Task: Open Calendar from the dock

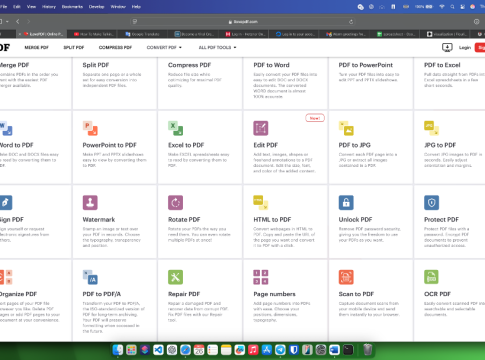Action: click(199, 350)
